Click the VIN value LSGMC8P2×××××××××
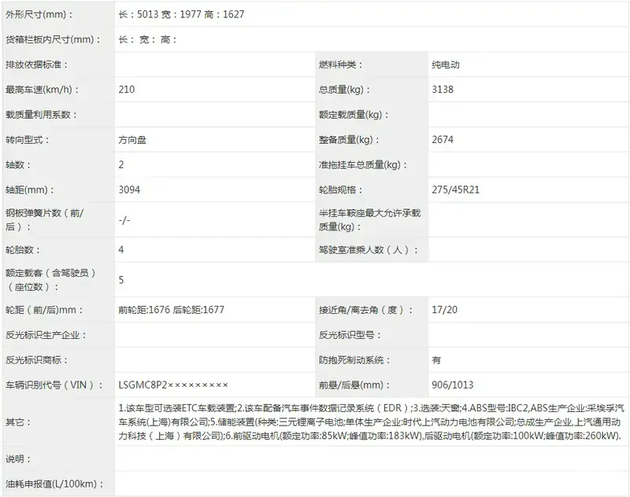 pyautogui.click(x=173, y=384)
